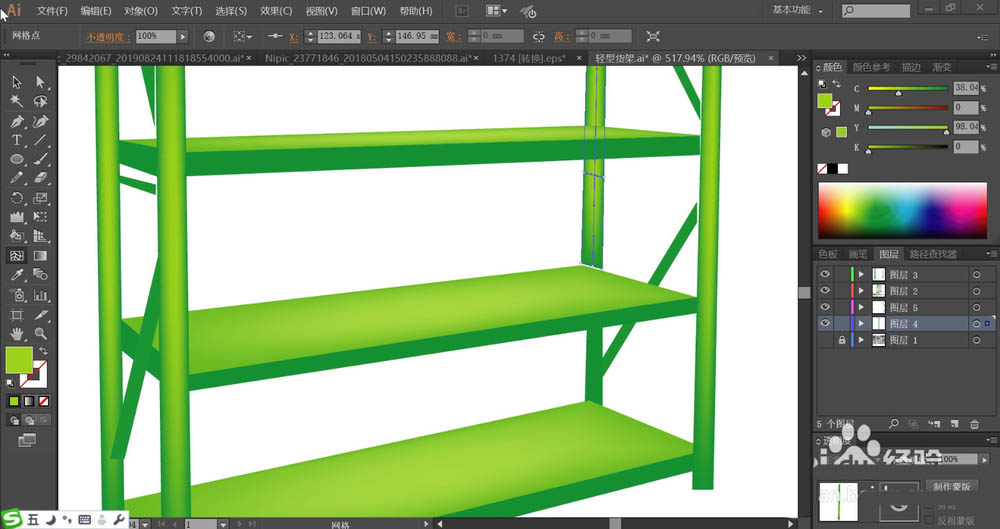This screenshot has height=529, width=1000.
Task: Open the 效果(C) menu
Action: click(x=276, y=11)
